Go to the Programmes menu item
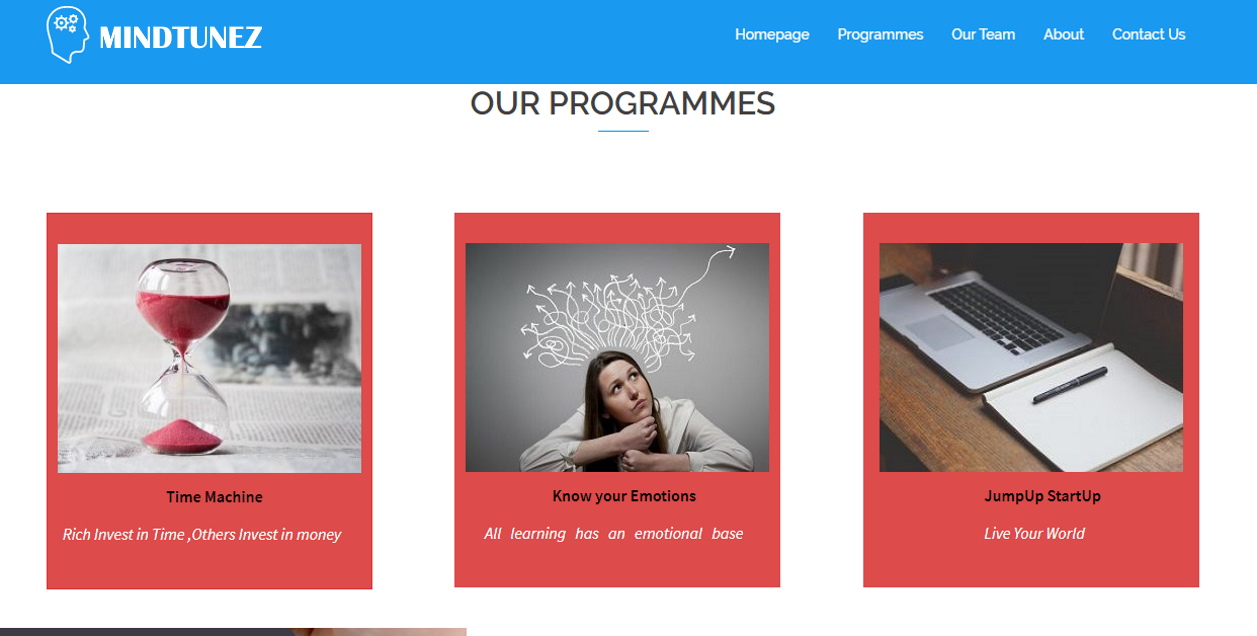The width and height of the screenshot is (1257, 636). click(880, 34)
